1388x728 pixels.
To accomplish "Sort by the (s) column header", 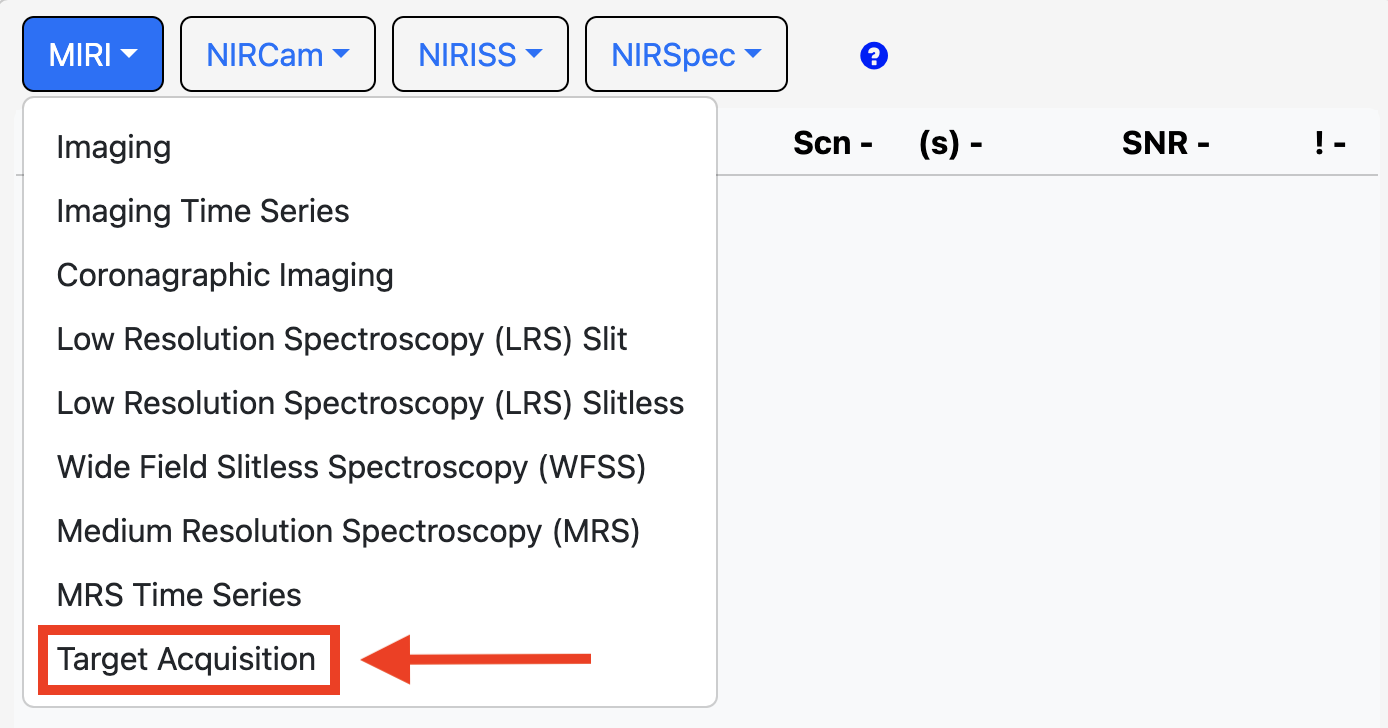I will tap(950, 144).
